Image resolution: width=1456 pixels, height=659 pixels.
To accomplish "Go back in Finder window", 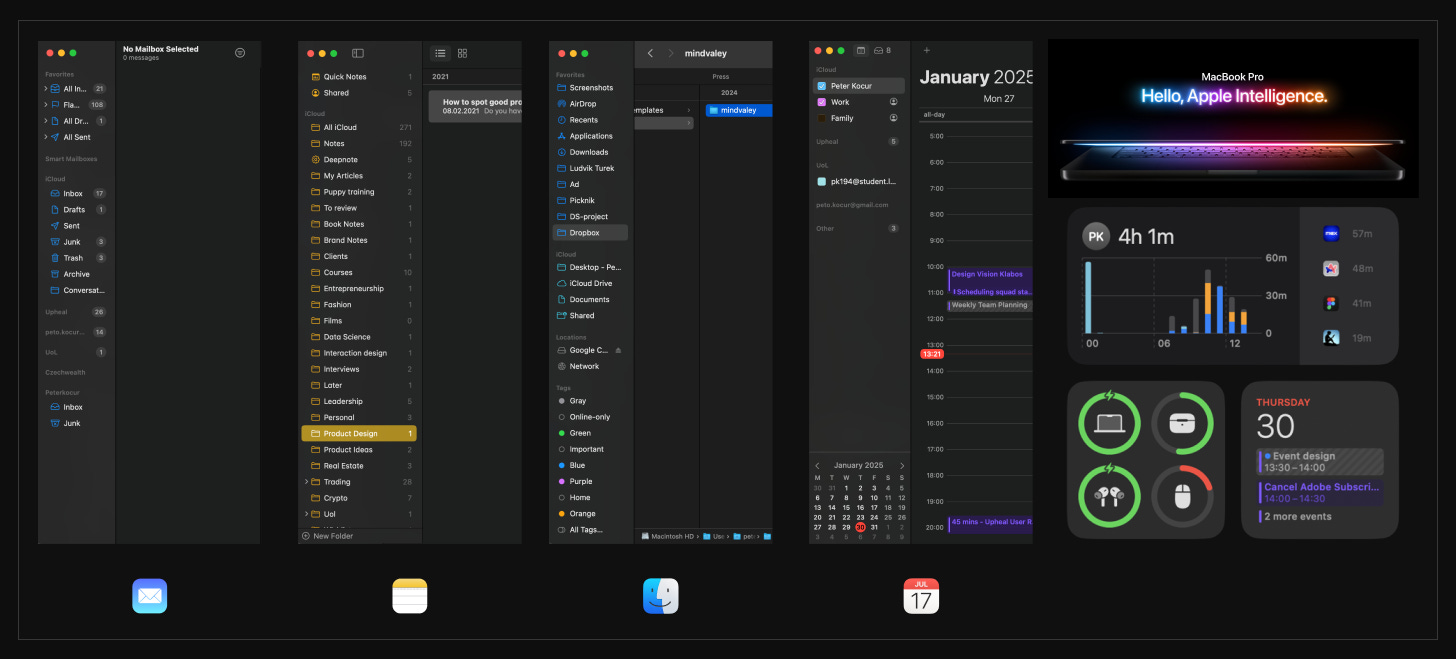I will coord(650,53).
